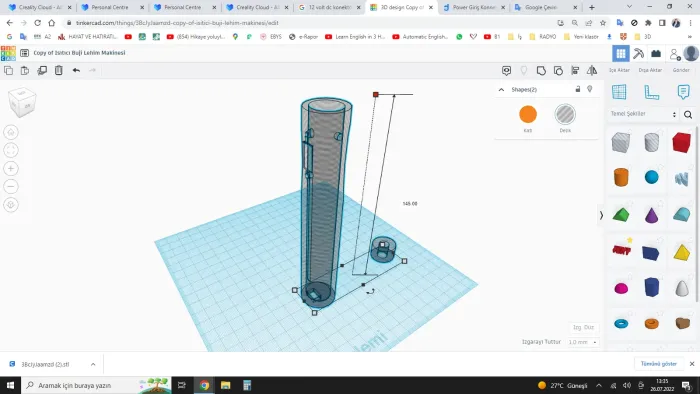Switch to the first Creality Cloud tab
This screenshot has height=394, width=700.
40,8
